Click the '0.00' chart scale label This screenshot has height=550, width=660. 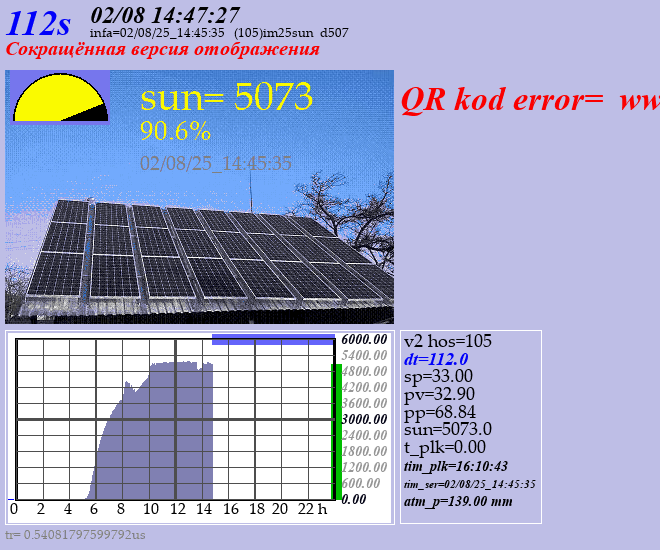[x=354, y=499]
